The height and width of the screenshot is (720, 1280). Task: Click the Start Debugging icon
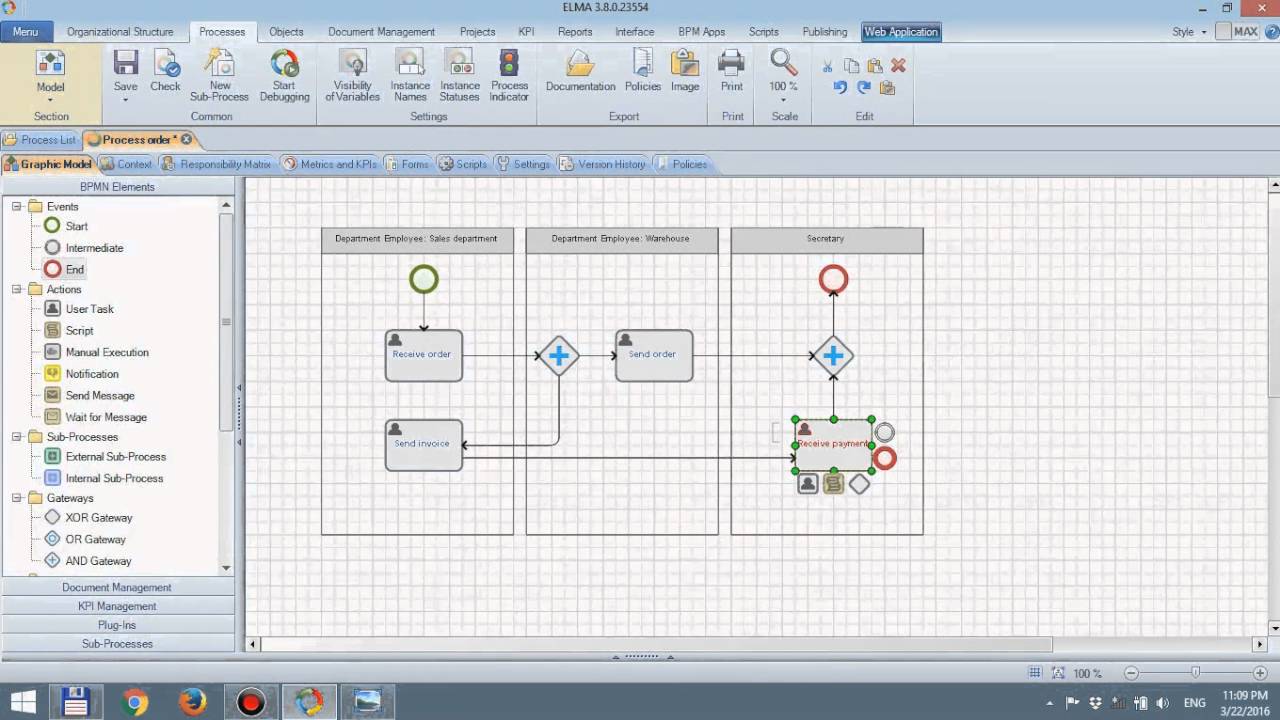click(x=284, y=64)
